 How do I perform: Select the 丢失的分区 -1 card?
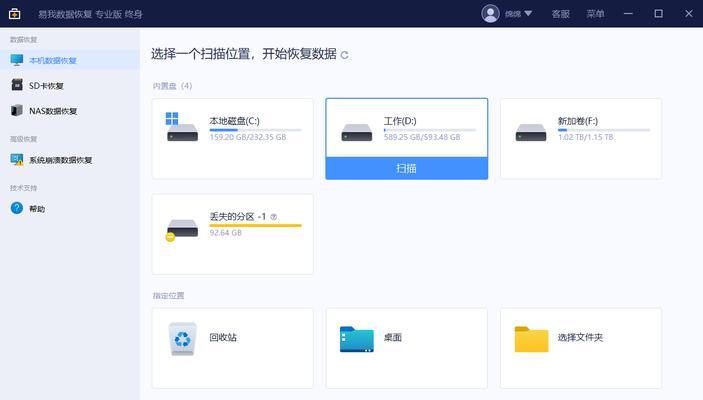232,234
